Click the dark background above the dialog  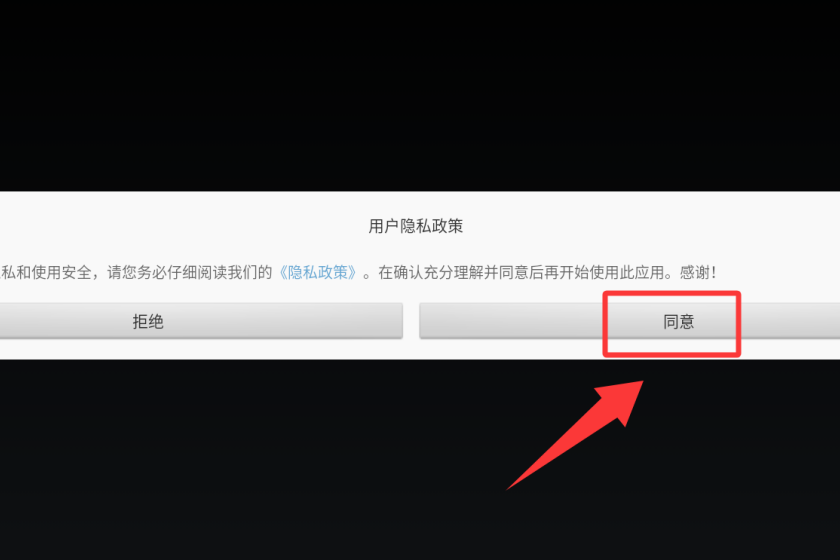[420, 95]
